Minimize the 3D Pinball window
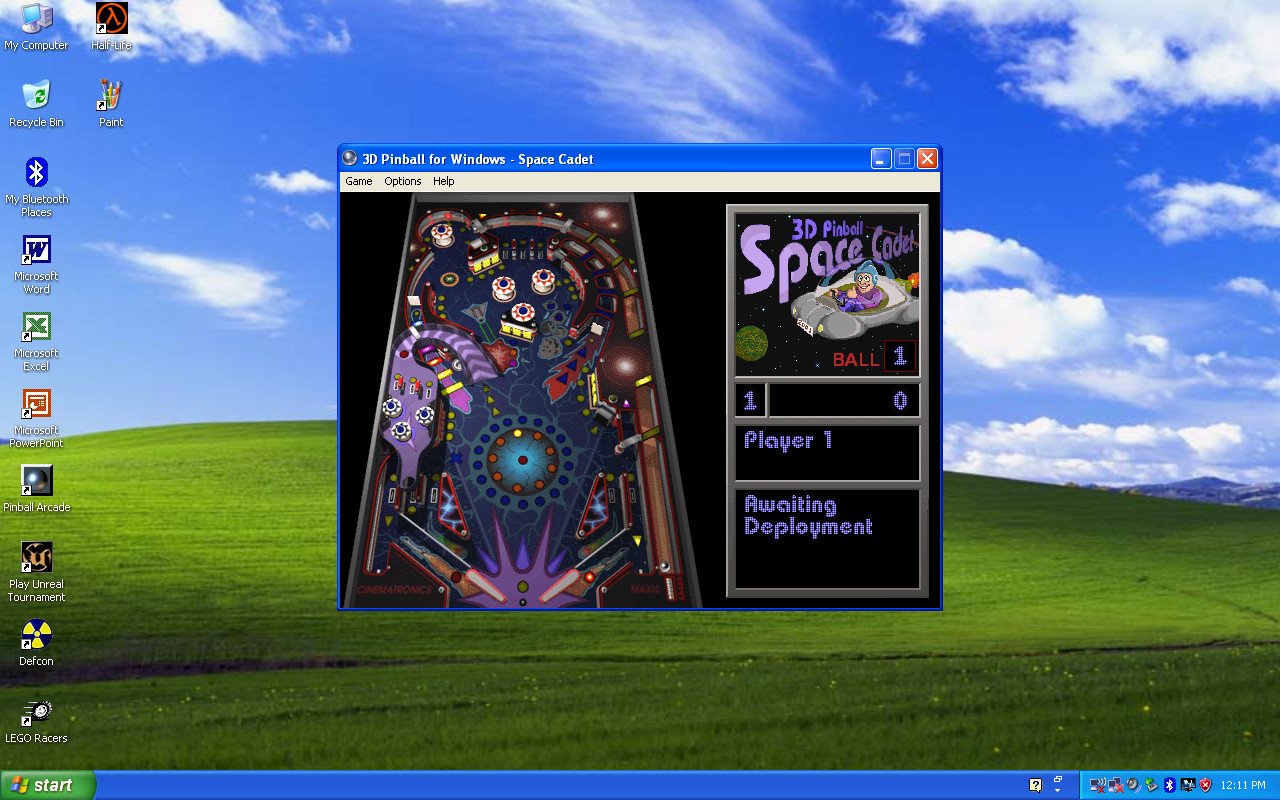This screenshot has width=1280, height=800. (881, 158)
